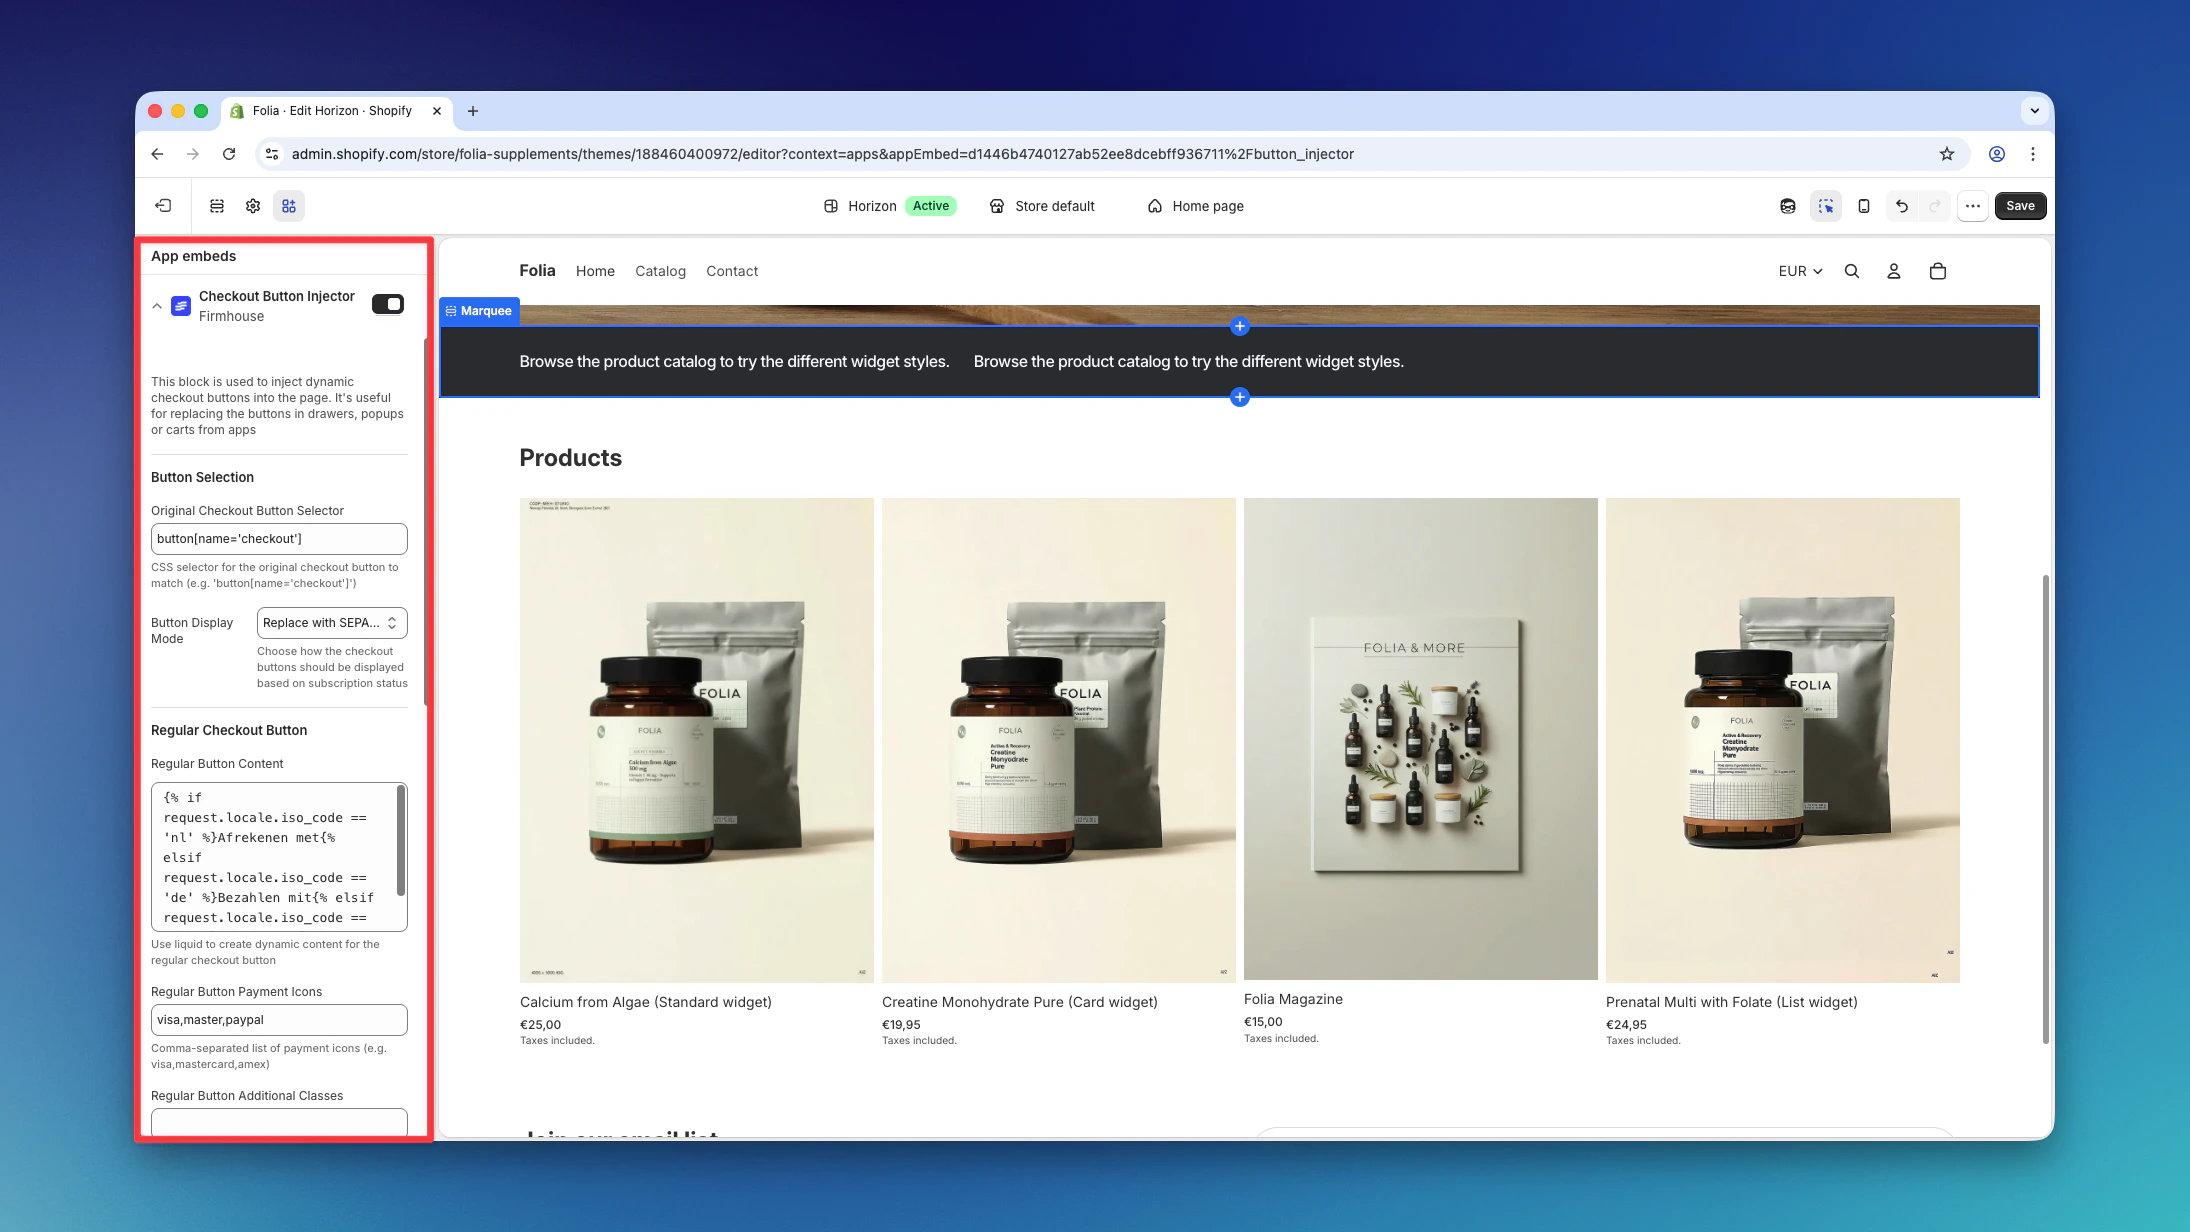This screenshot has height=1232, width=2190.
Task: Click the Prenatal Multi product image
Action: 1782,740
